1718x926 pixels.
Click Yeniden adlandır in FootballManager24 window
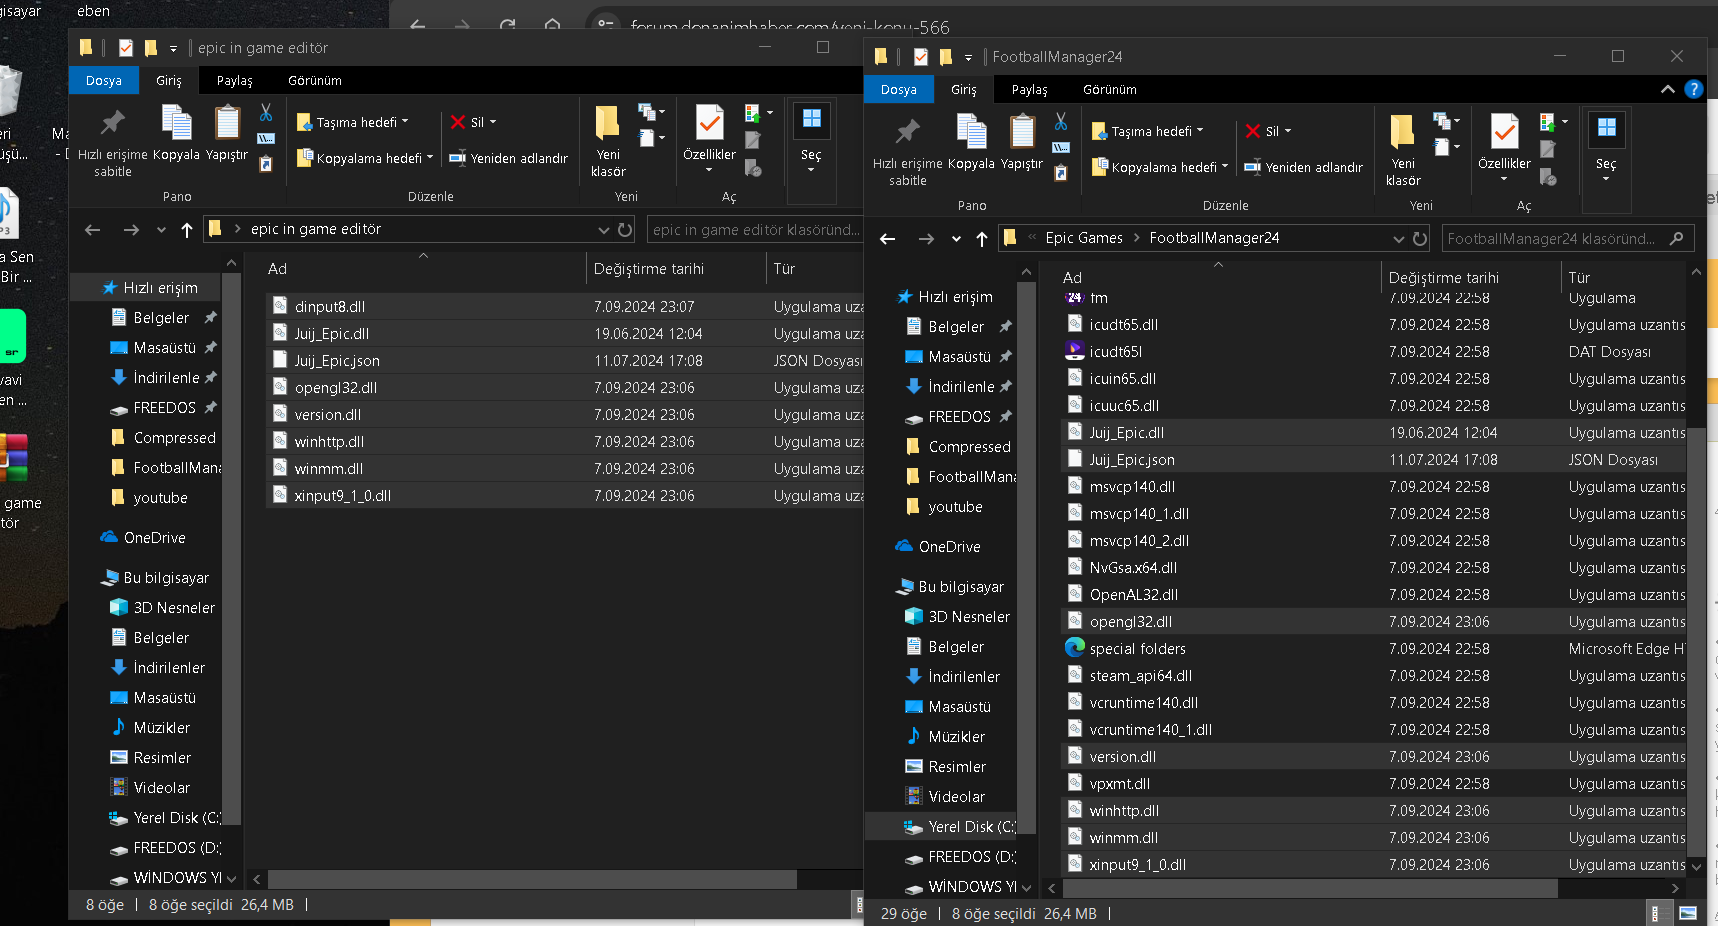click(1303, 167)
